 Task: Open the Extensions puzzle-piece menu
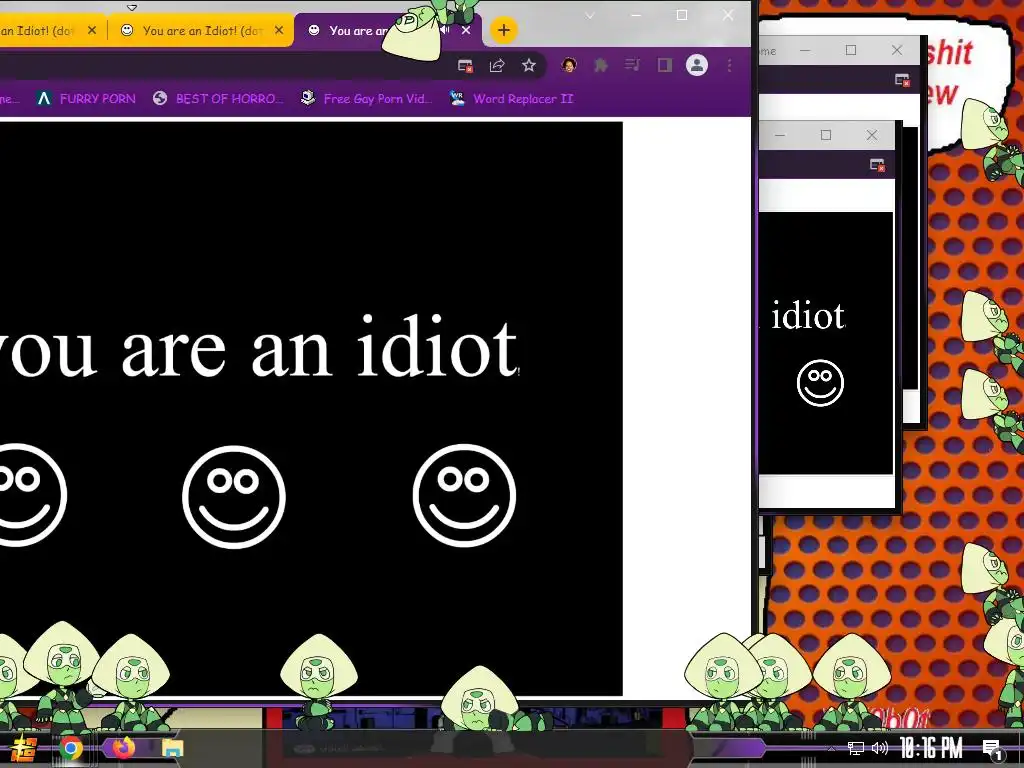pyautogui.click(x=601, y=65)
